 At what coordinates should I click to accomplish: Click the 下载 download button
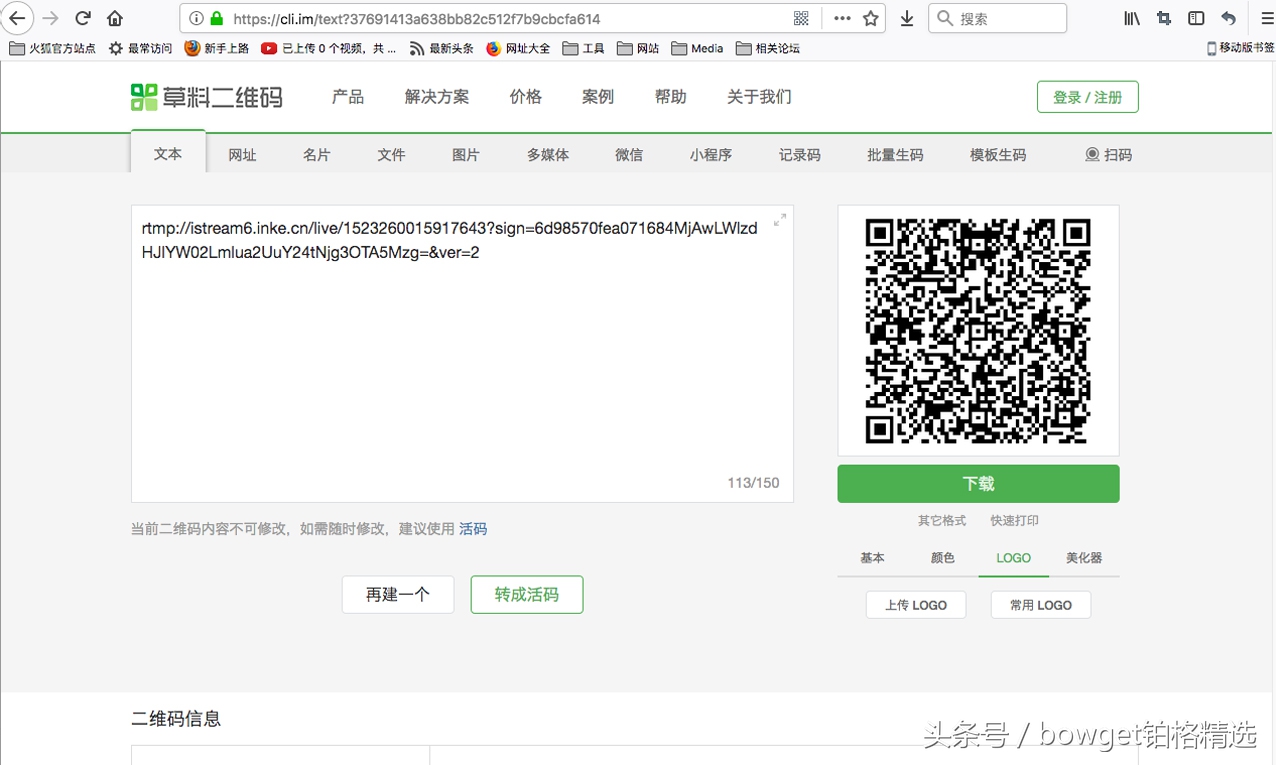[x=977, y=483]
